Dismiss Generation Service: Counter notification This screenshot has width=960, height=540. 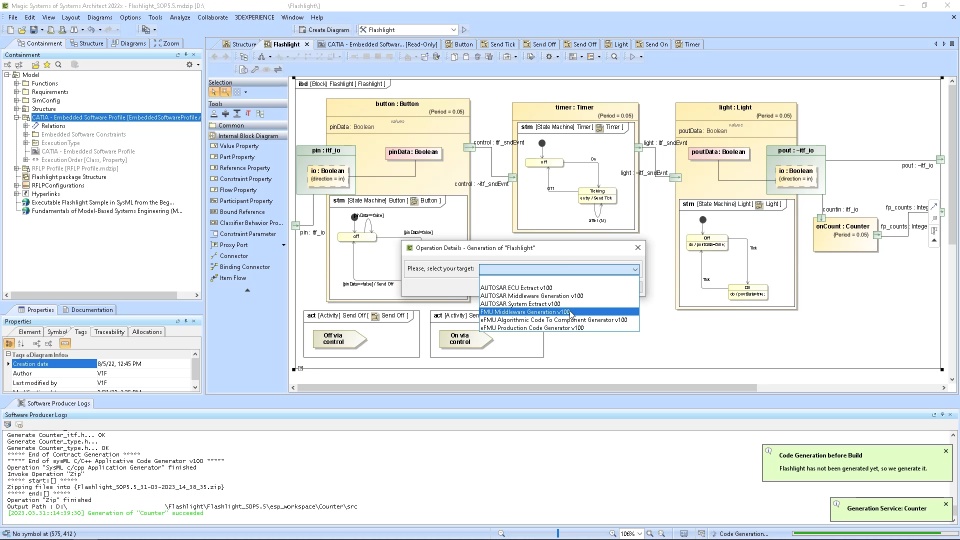tap(946, 504)
